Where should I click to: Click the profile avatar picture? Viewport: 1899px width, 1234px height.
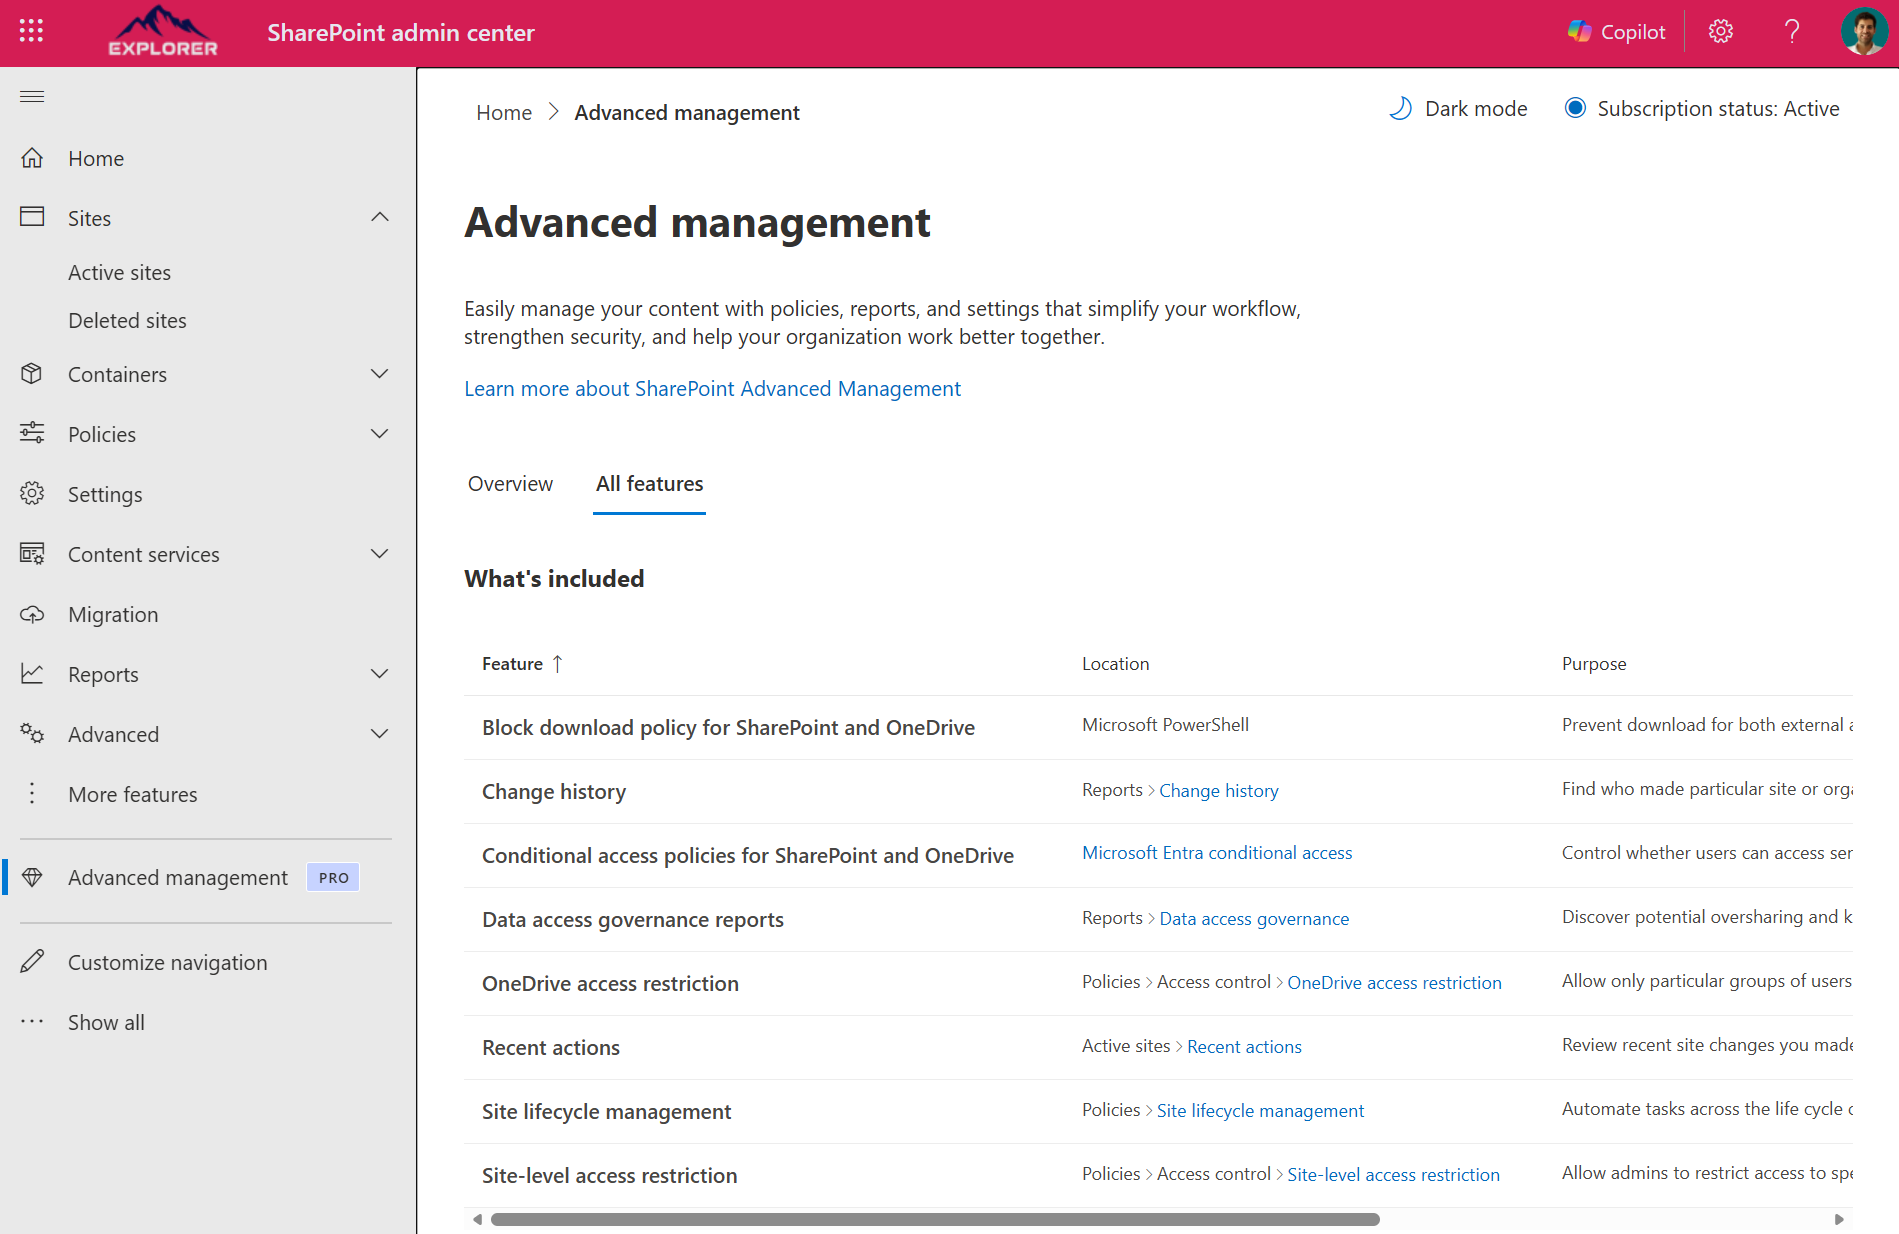click(x=1864, y=31)
